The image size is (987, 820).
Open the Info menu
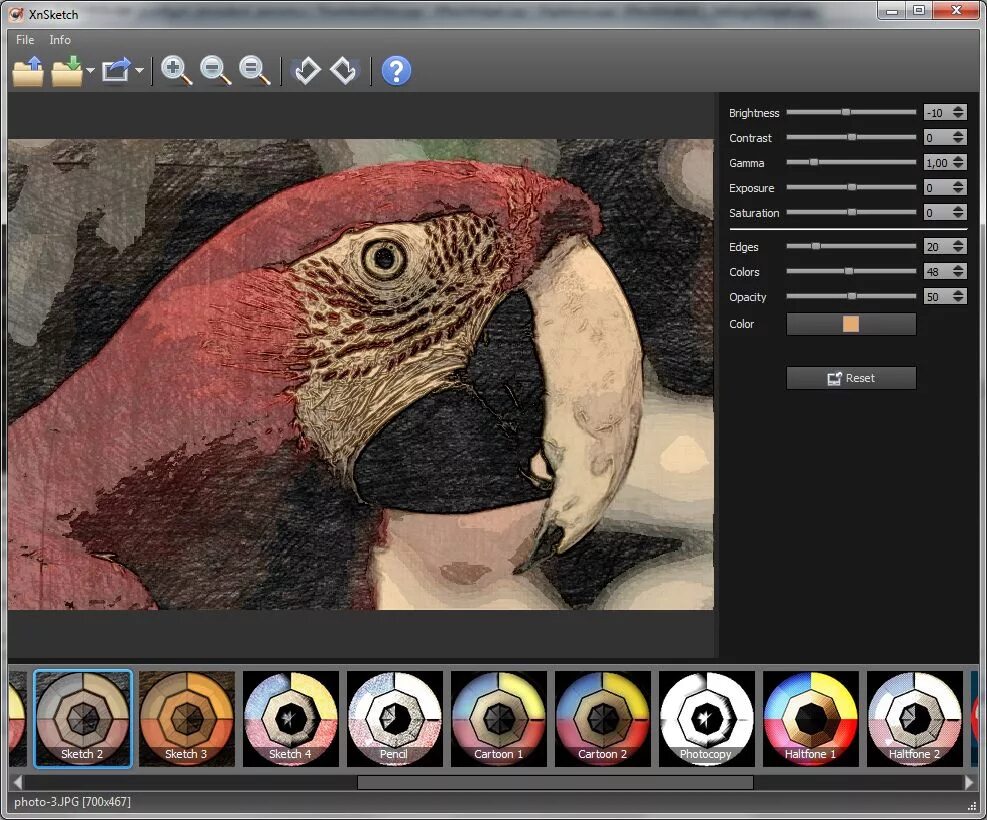click(x=60, y=40)
